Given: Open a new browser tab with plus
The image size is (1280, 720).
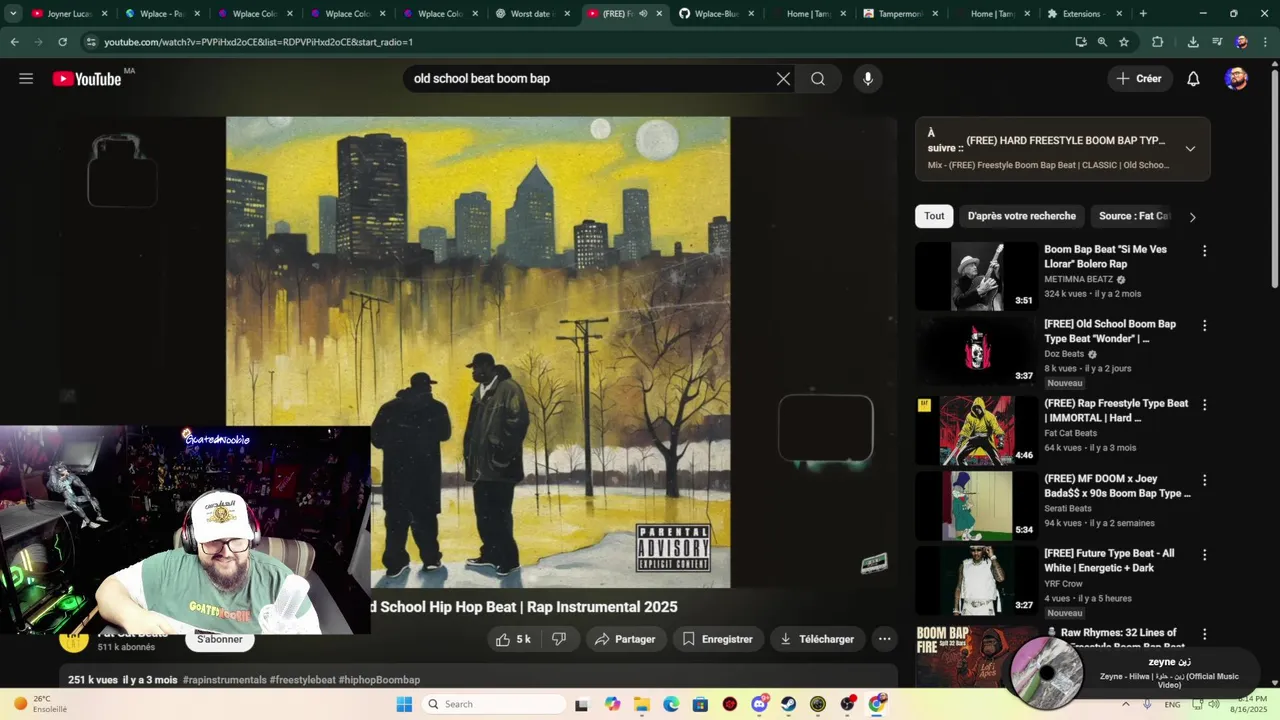Looking at the screenshot, I should tap(1143, 14).
